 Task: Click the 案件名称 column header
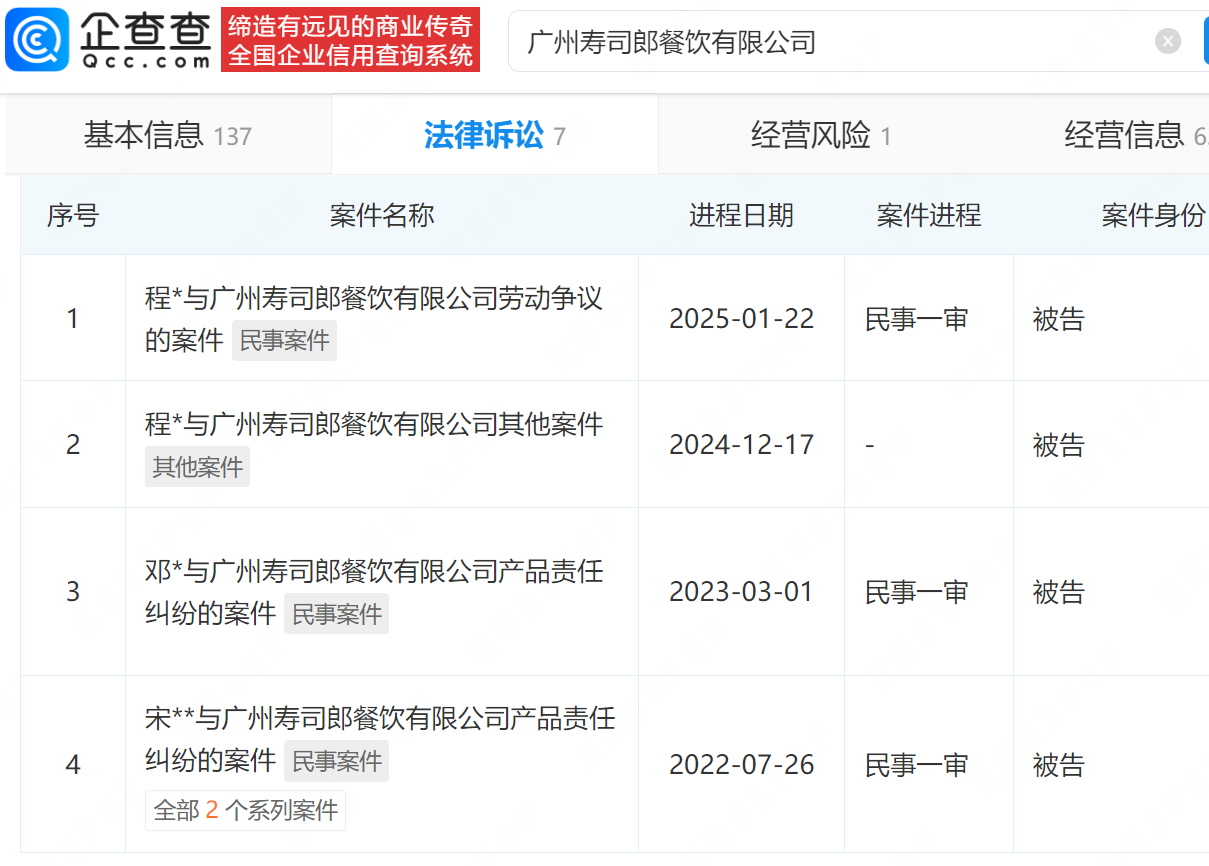(x=382, y=215)
